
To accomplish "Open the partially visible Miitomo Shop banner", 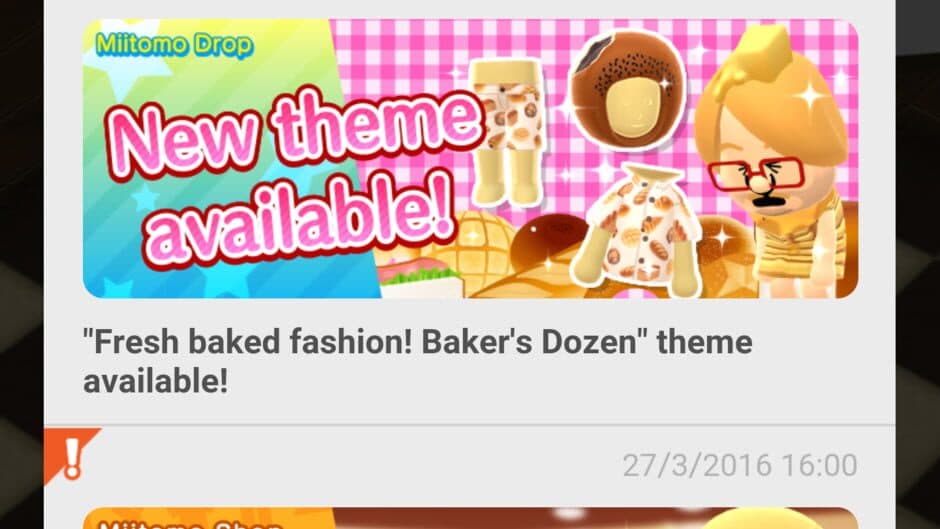I will 470,518.
